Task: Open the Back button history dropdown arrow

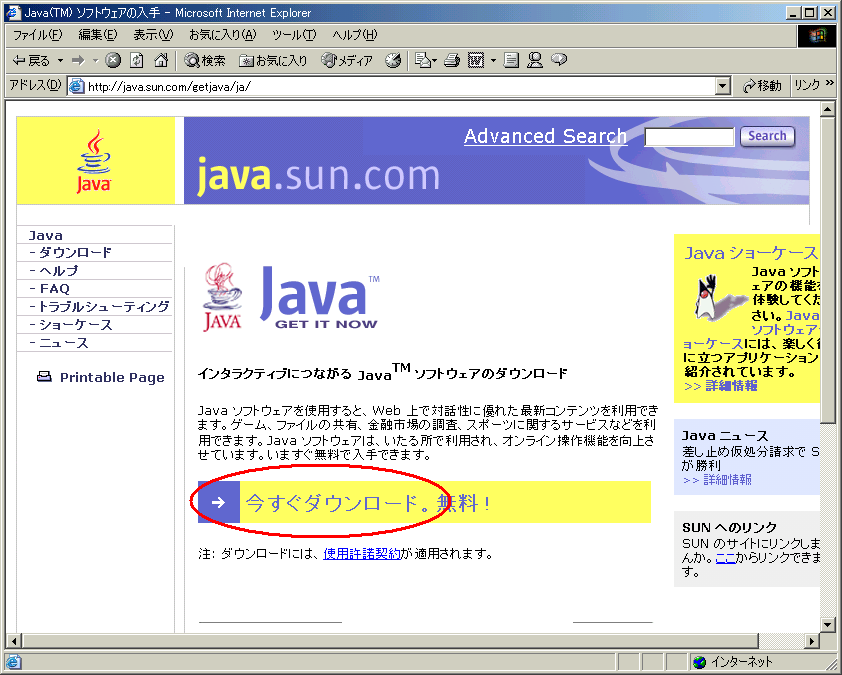Action: point(61,61)
